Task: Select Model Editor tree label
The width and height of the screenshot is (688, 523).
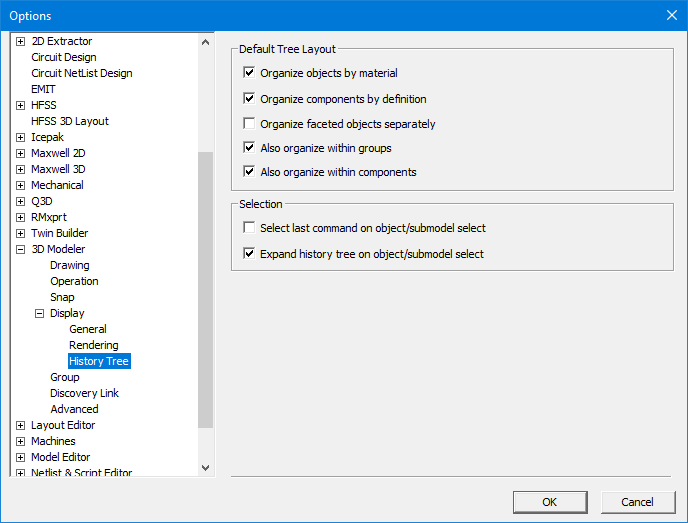Action: (61, 457)
